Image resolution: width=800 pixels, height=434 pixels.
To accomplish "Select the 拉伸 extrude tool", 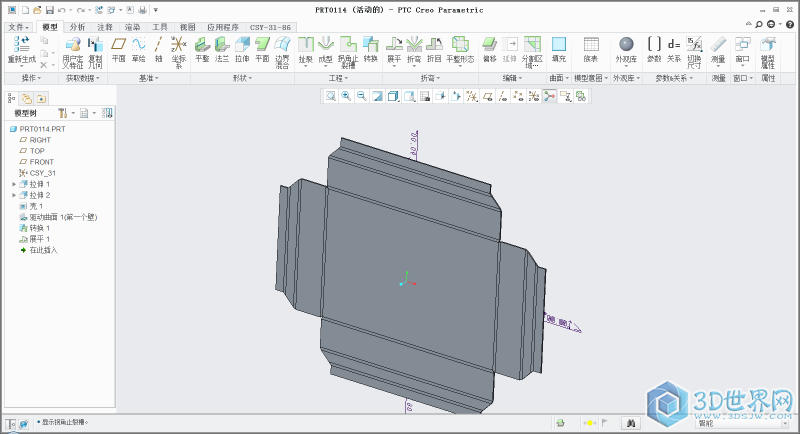I will (242, 49).
